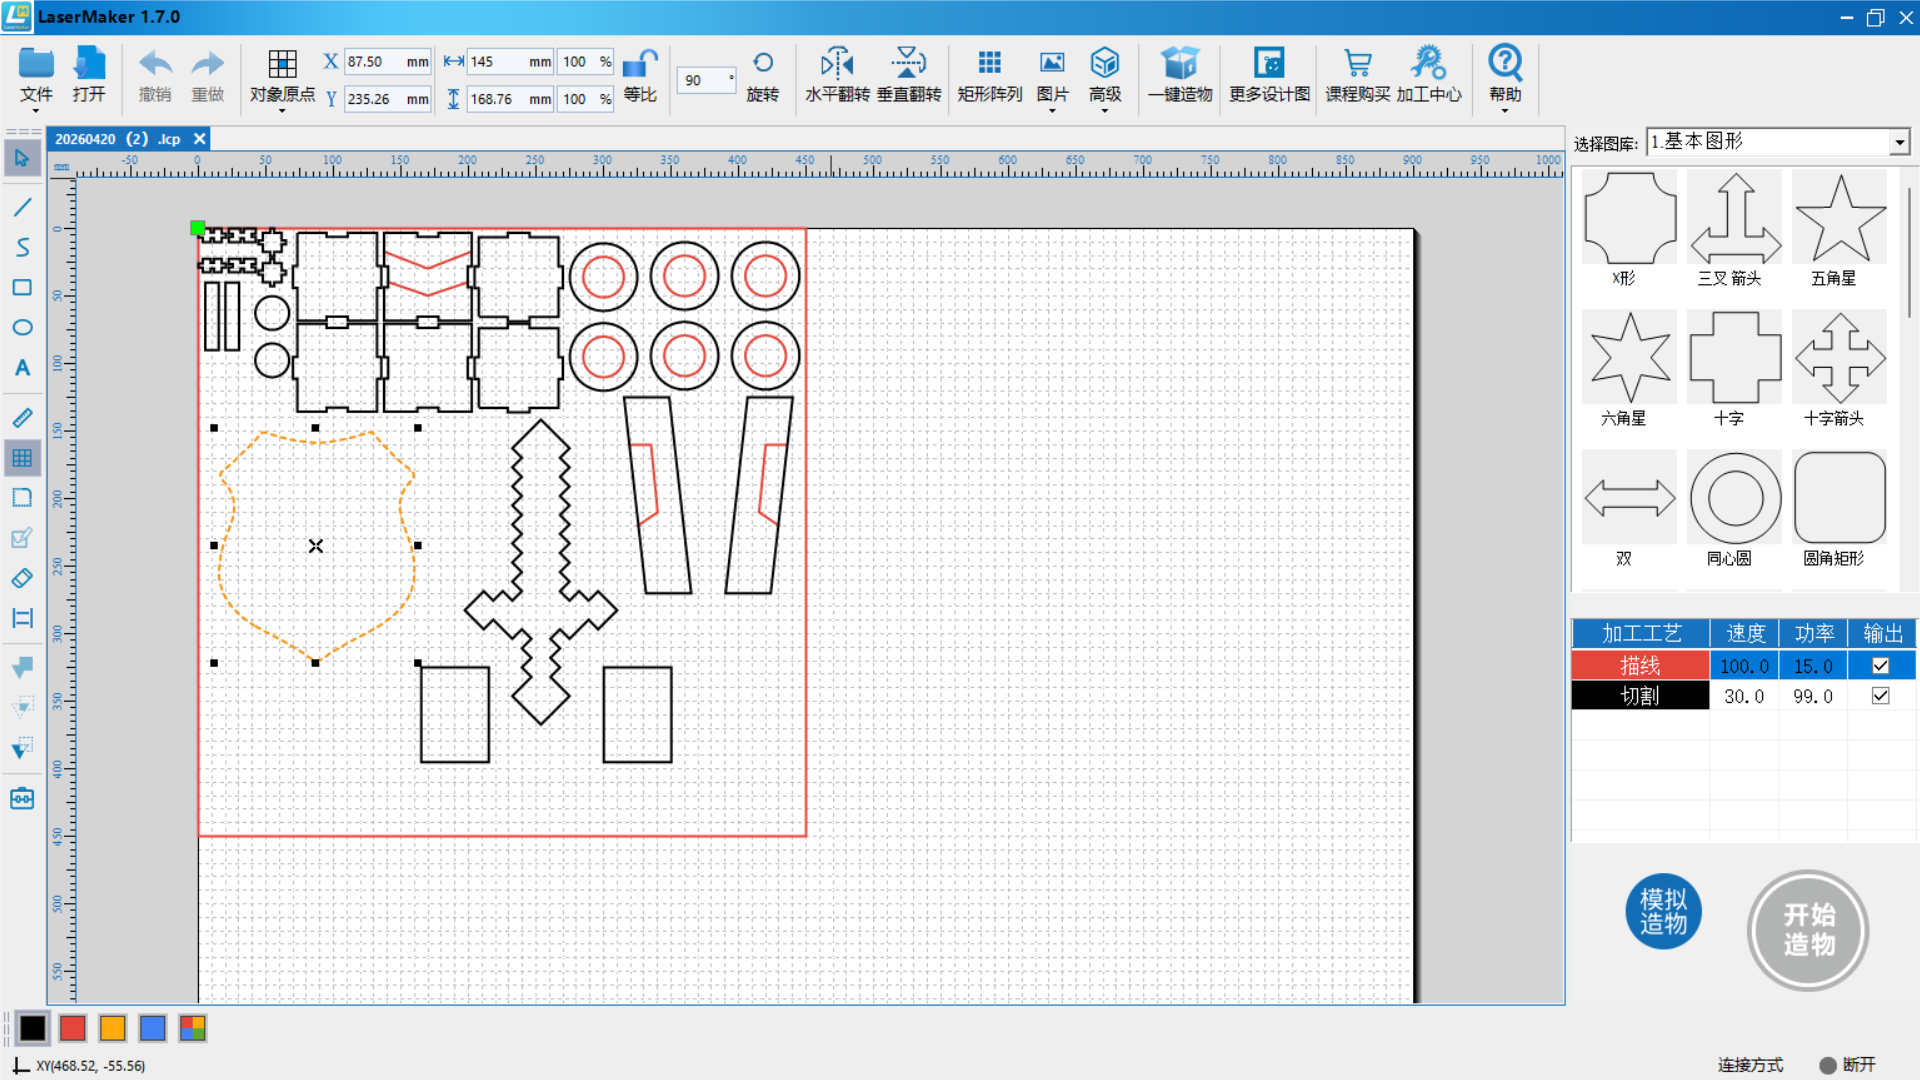
Task: Click the 开始造物 button
Action: point(1808,930)
